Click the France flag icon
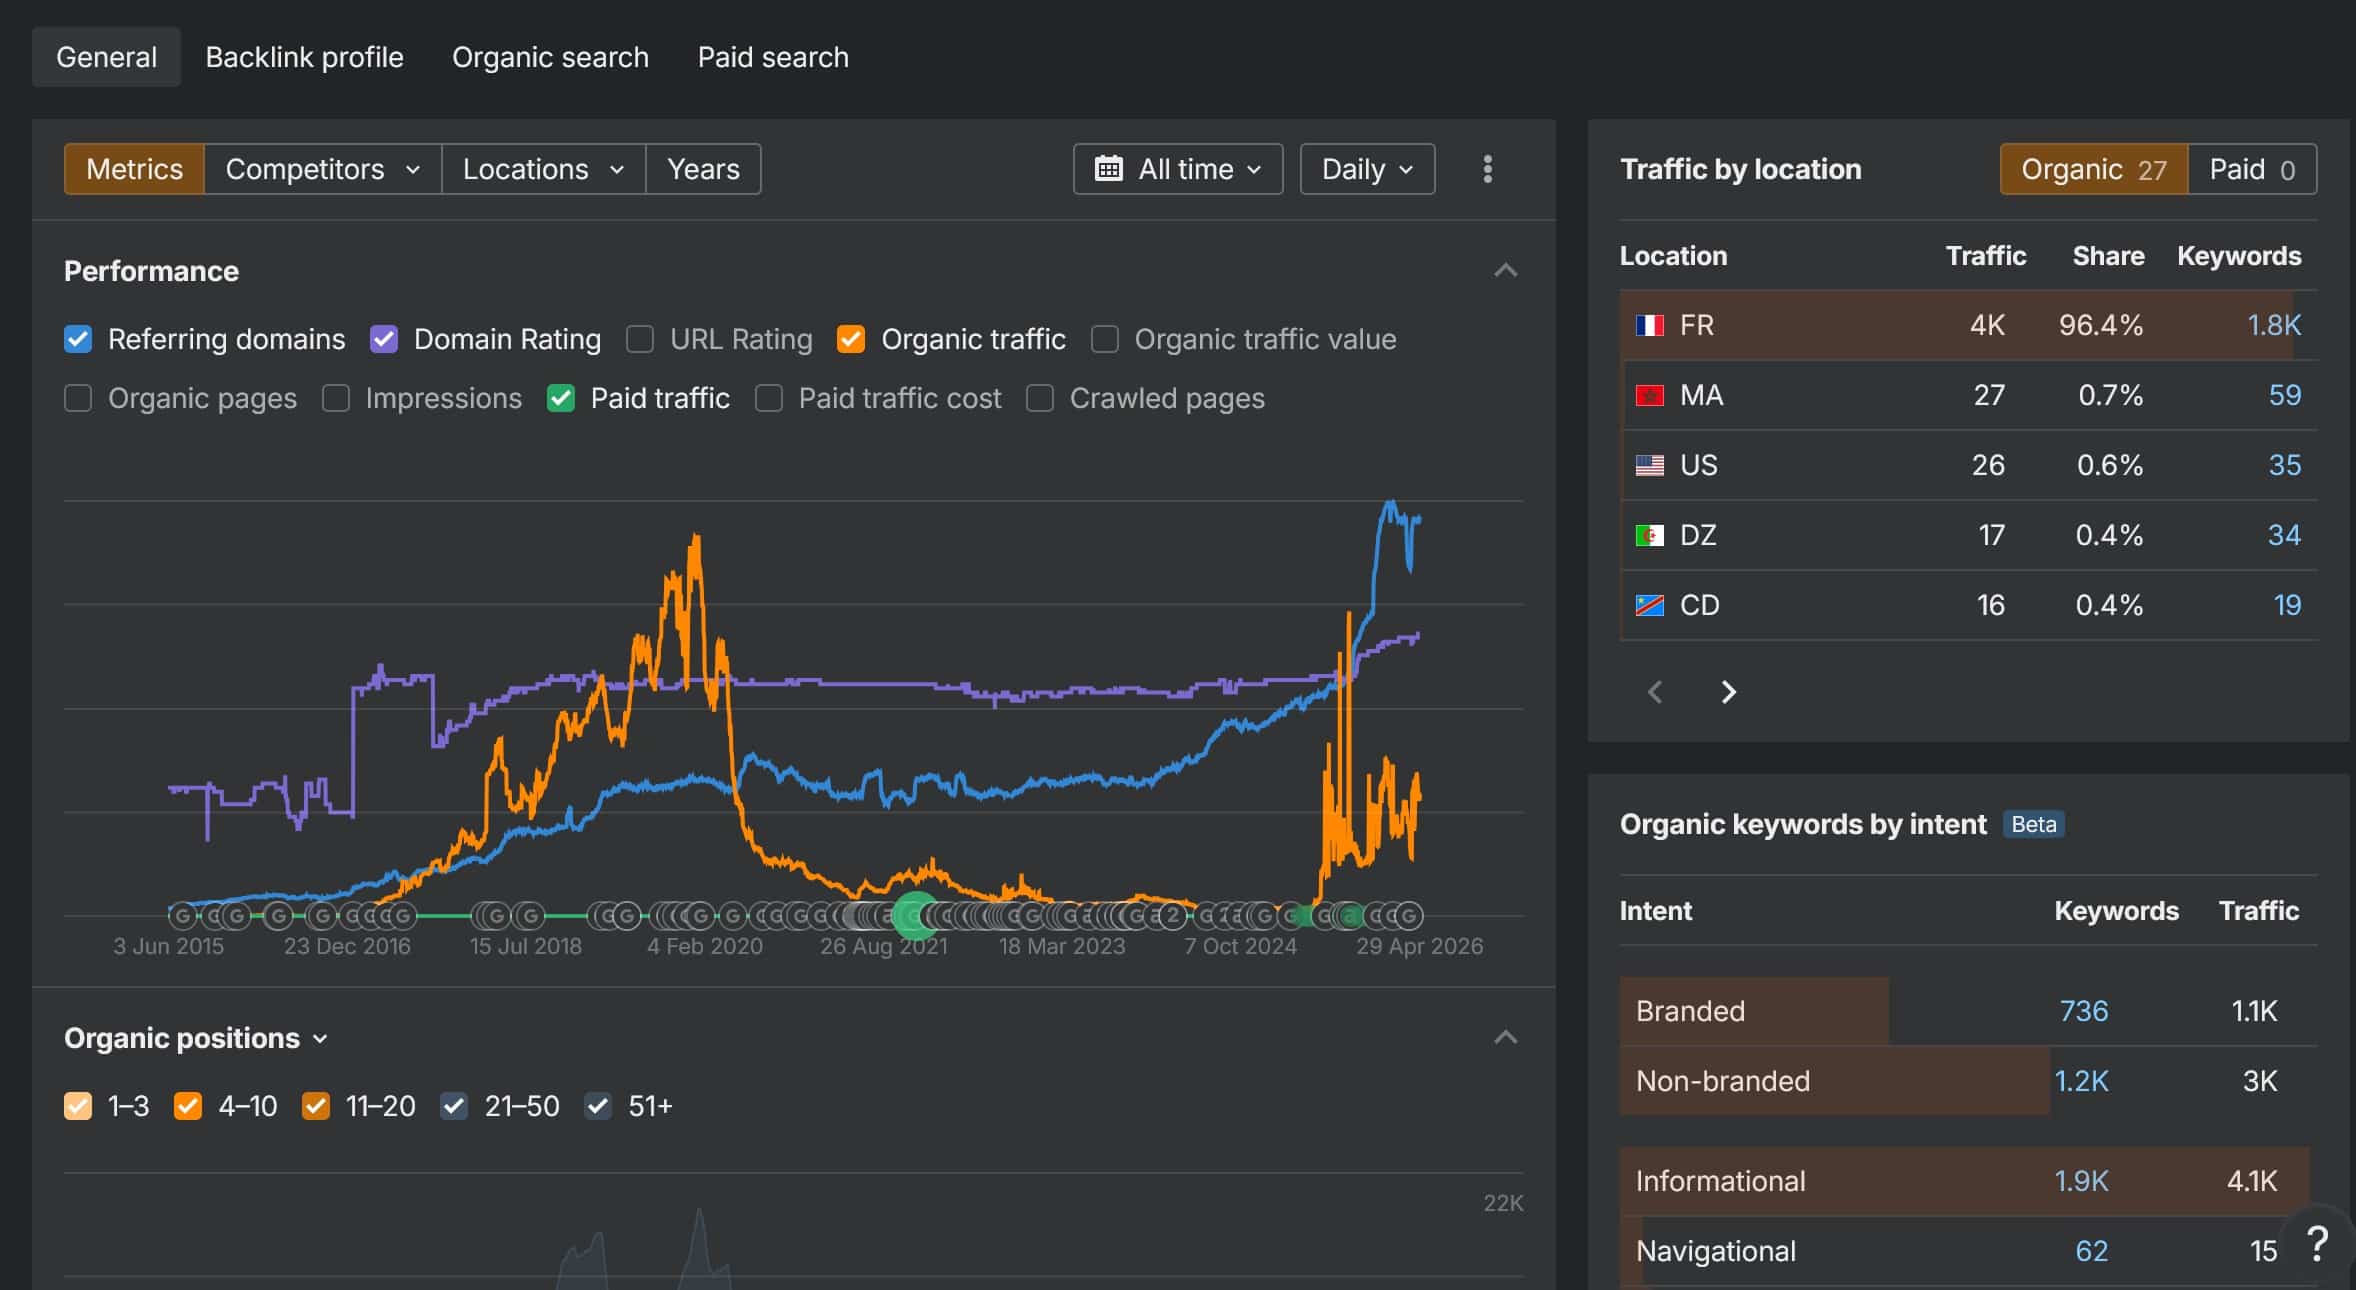 coord(1649,326)
